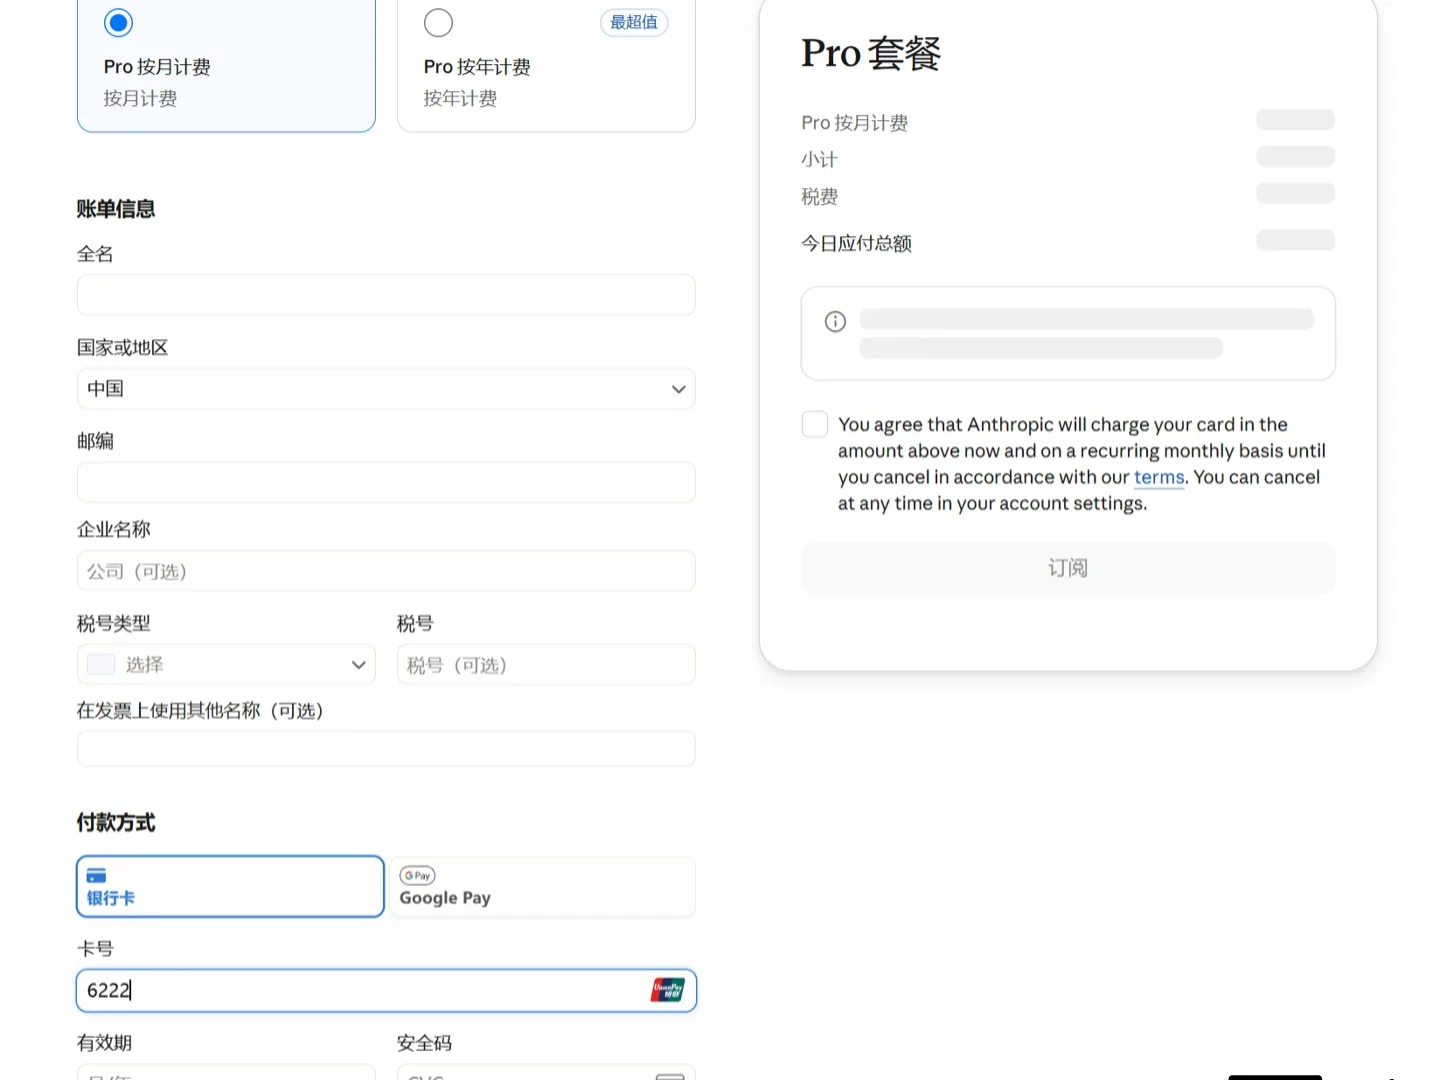
Task: Click the 卡号 card number field
Action: pos(386,990)
